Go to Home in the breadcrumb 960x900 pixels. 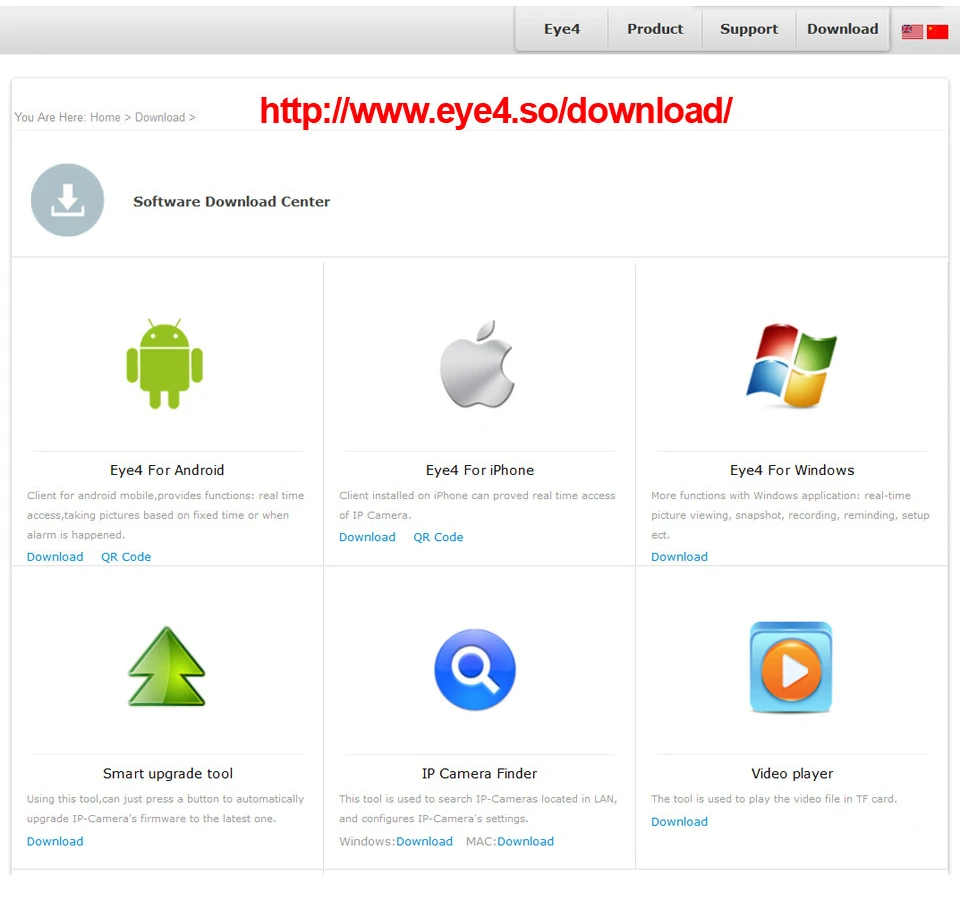105,117
